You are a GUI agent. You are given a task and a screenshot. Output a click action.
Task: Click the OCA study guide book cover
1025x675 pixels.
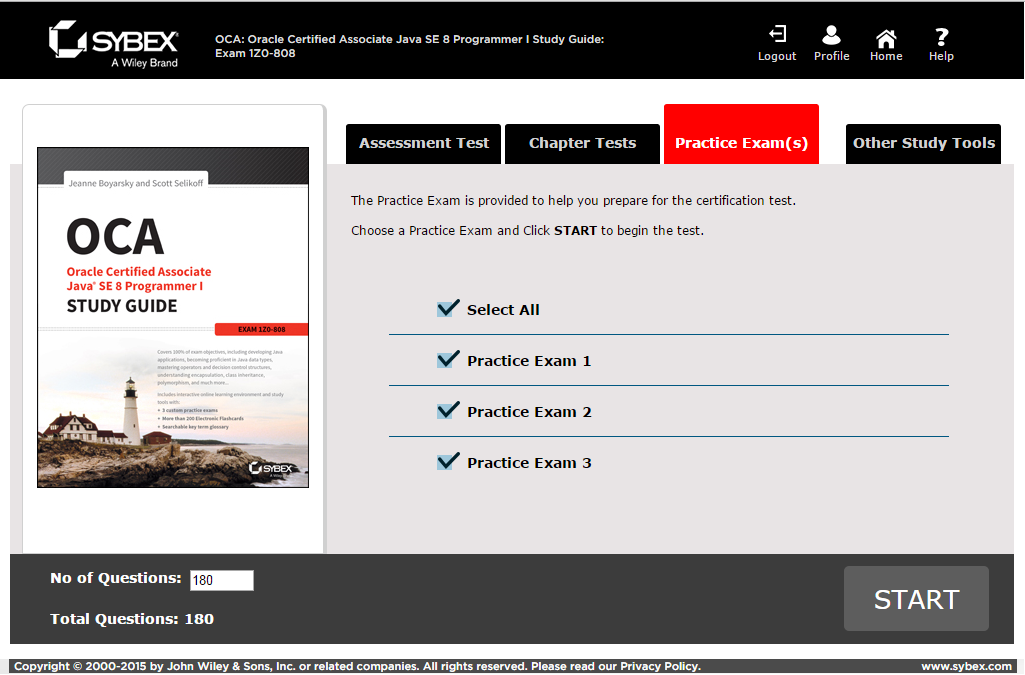(173, 318)
